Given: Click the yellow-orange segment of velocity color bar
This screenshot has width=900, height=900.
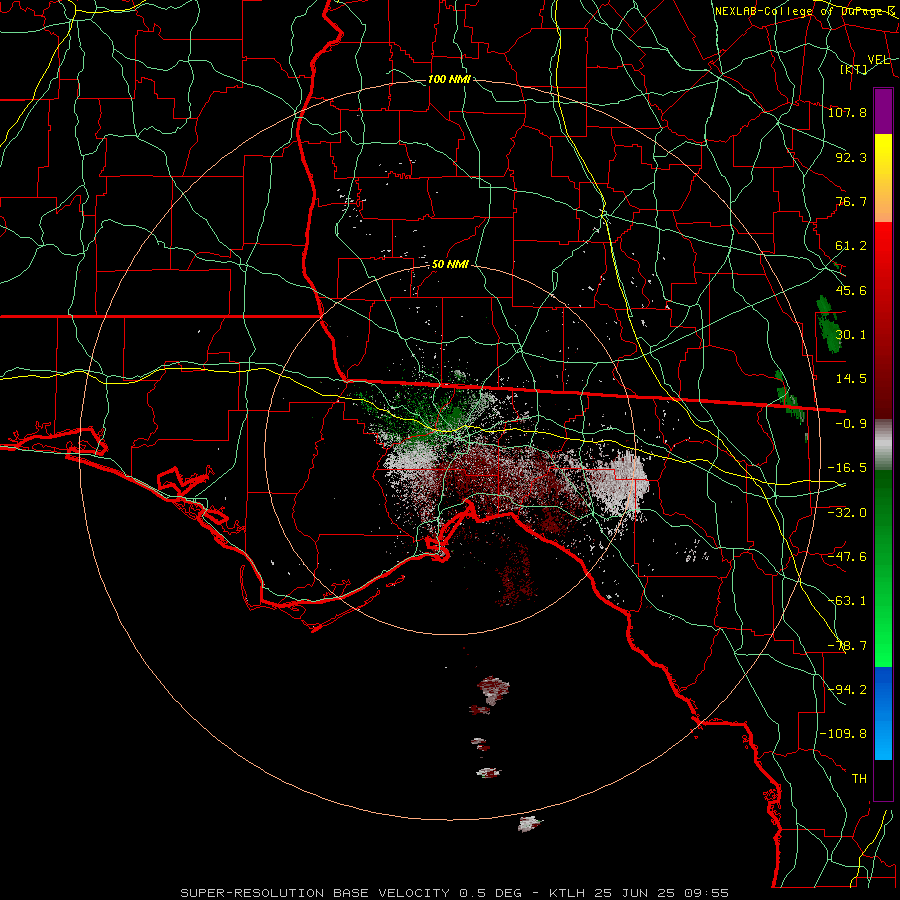Looking at the screenshot, I should coord(883,178).
